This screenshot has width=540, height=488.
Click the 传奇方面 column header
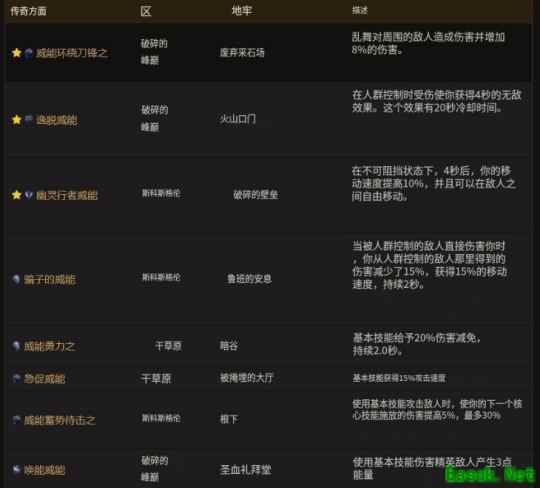29,11
